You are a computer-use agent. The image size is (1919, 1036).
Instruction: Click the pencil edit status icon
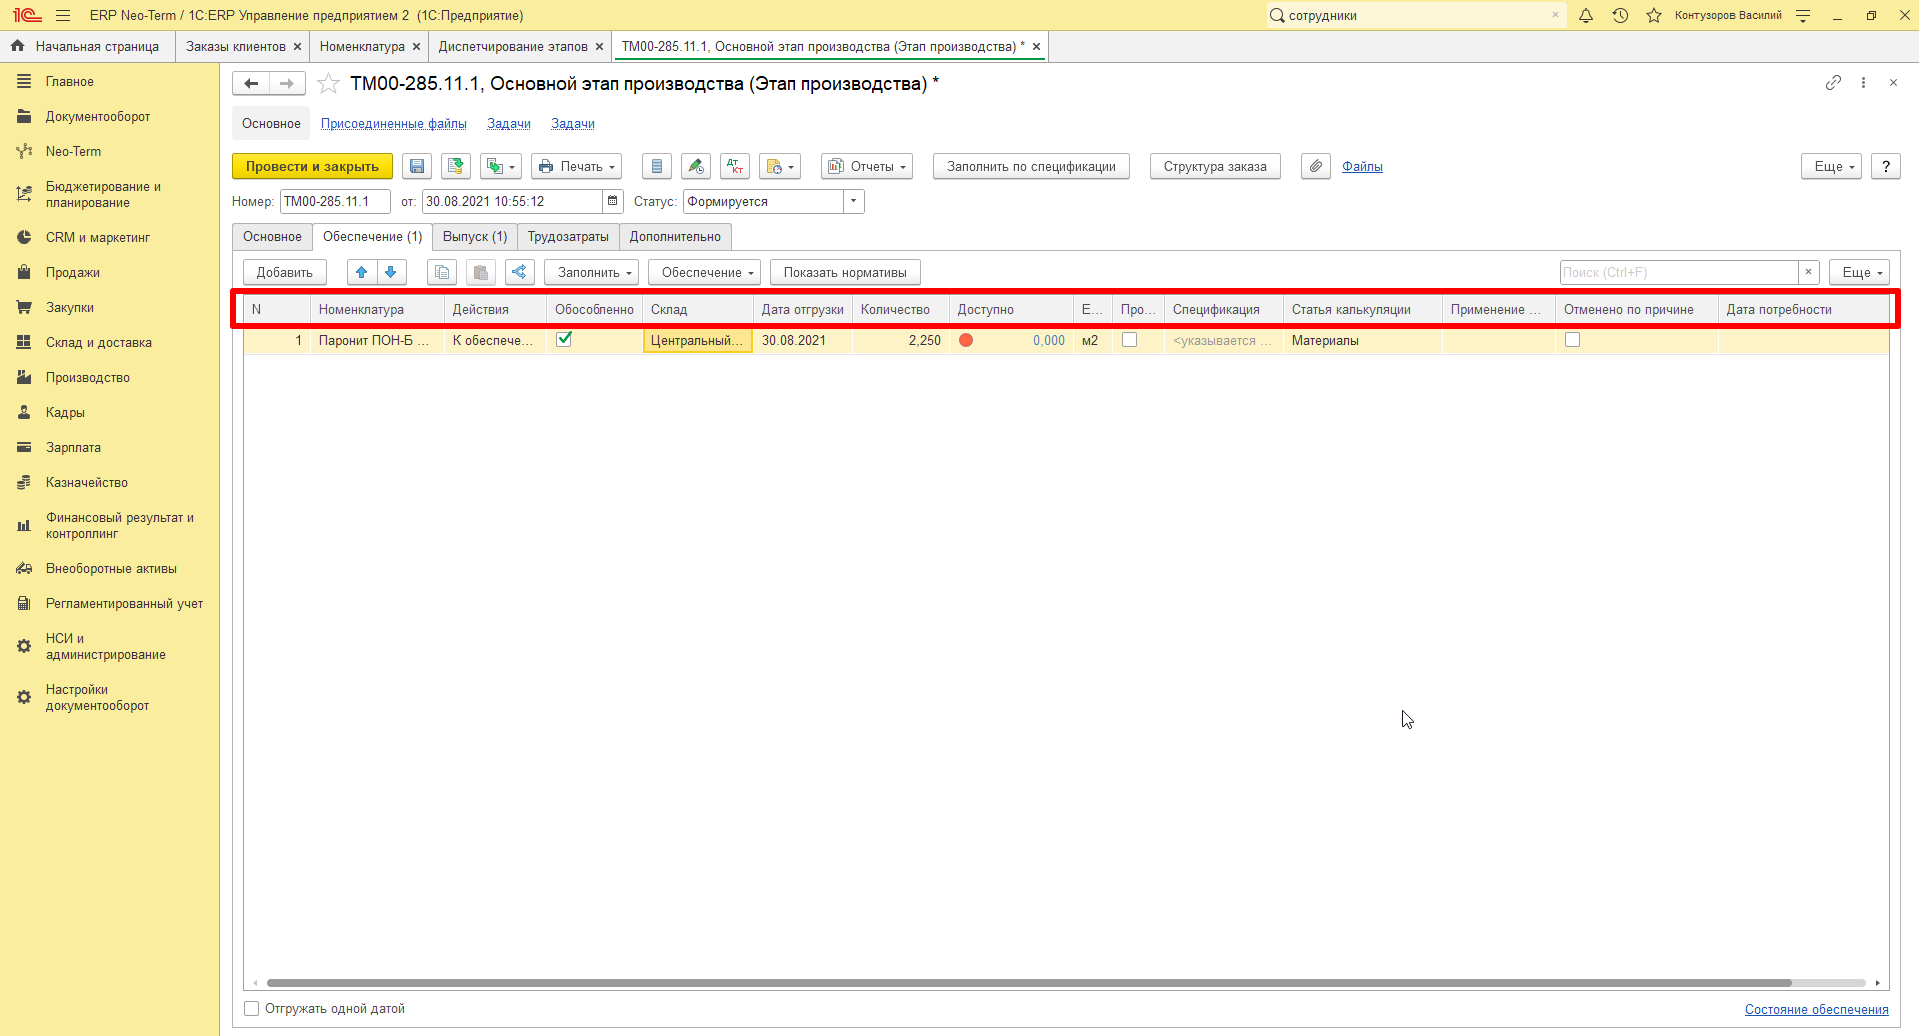(x=696, y=167)
